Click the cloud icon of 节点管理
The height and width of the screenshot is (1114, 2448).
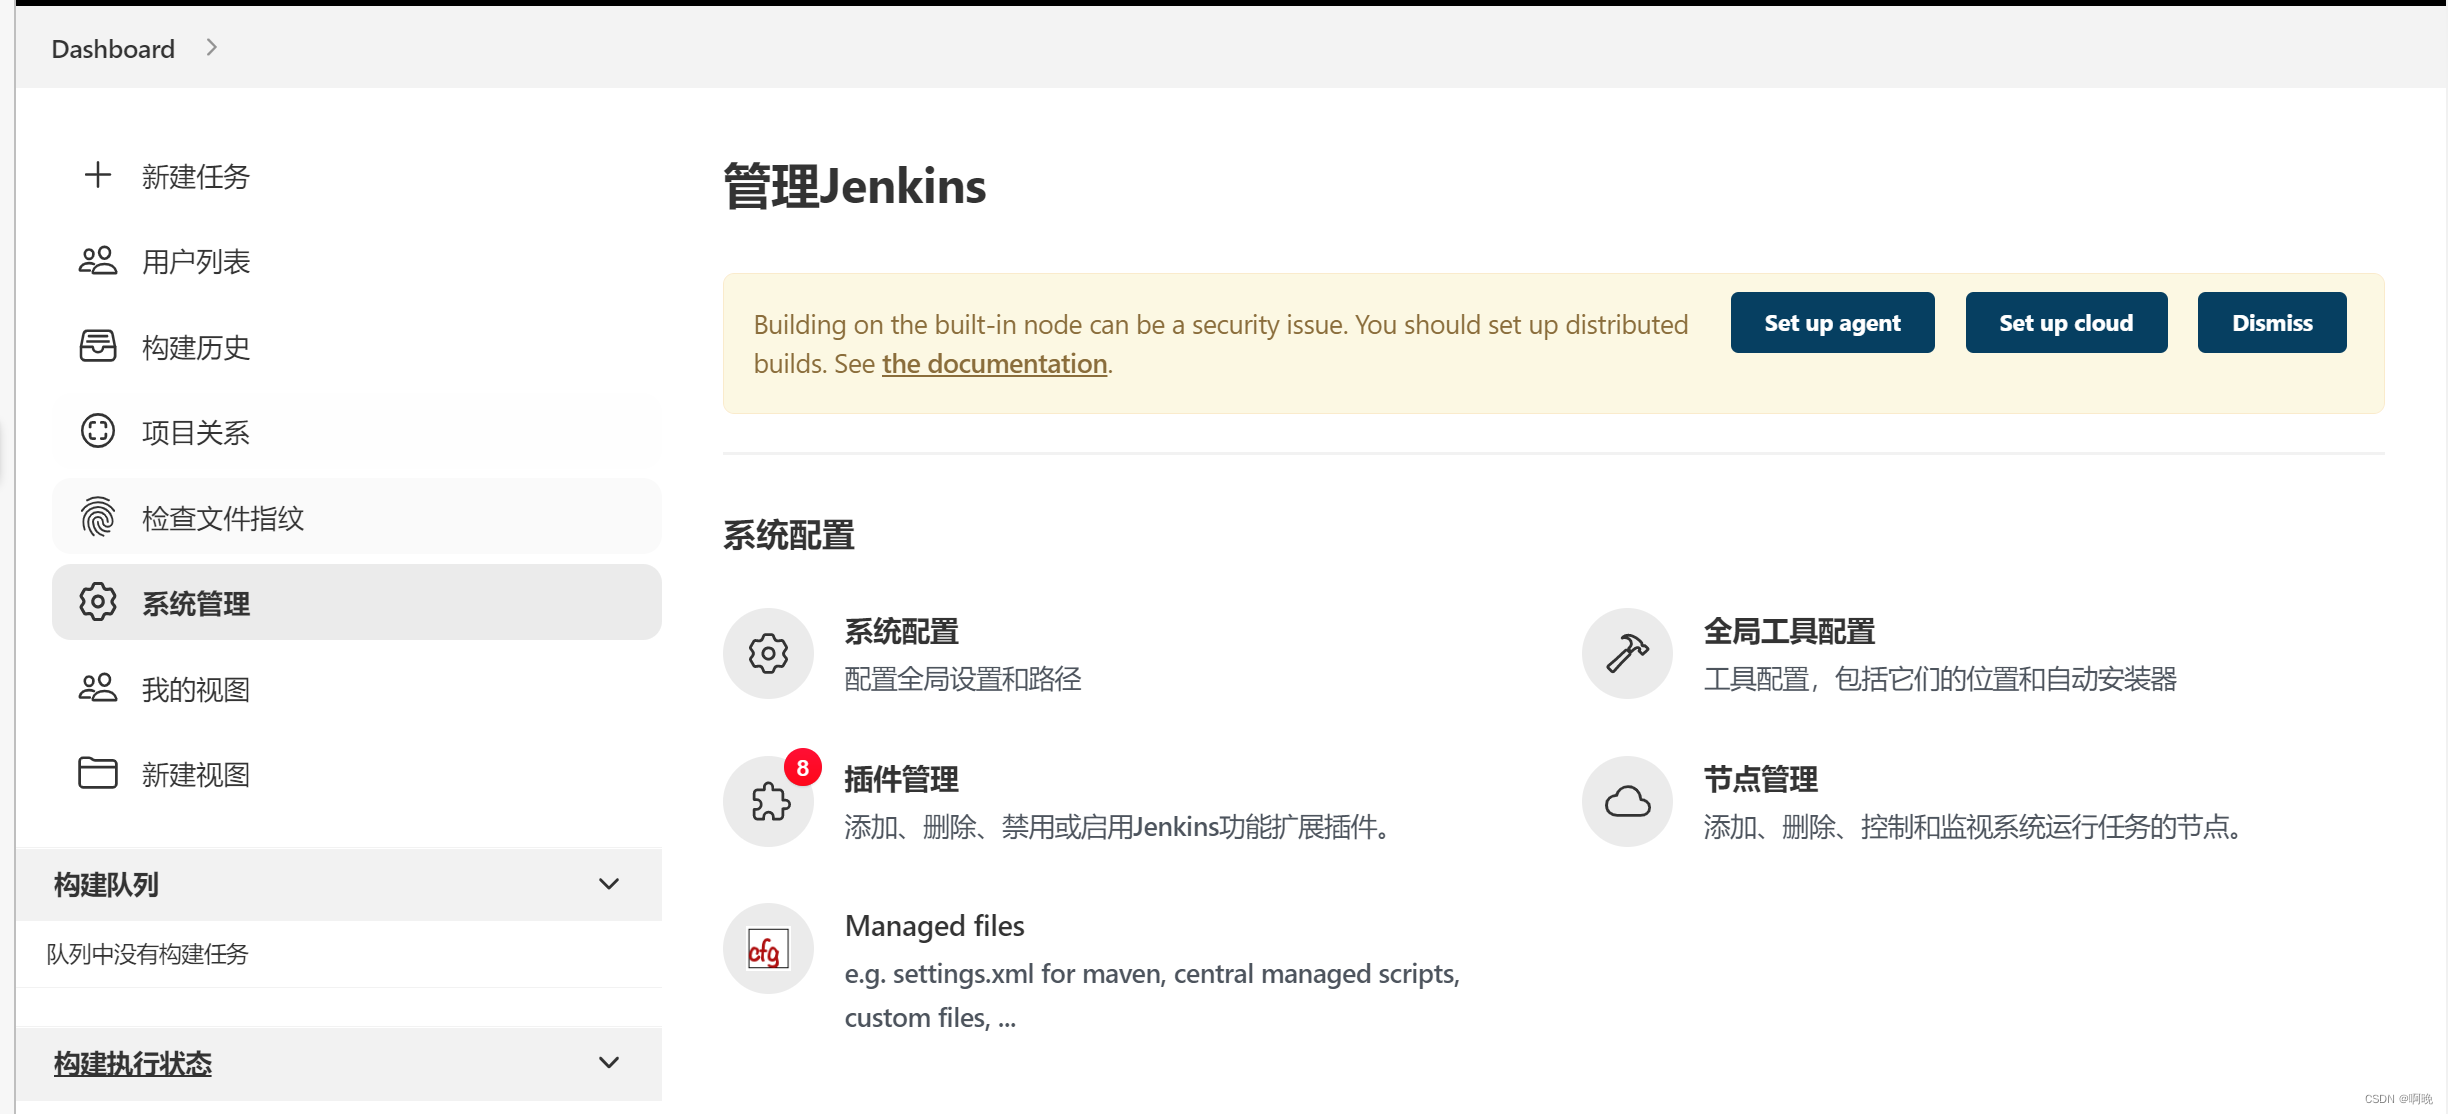1627,802
